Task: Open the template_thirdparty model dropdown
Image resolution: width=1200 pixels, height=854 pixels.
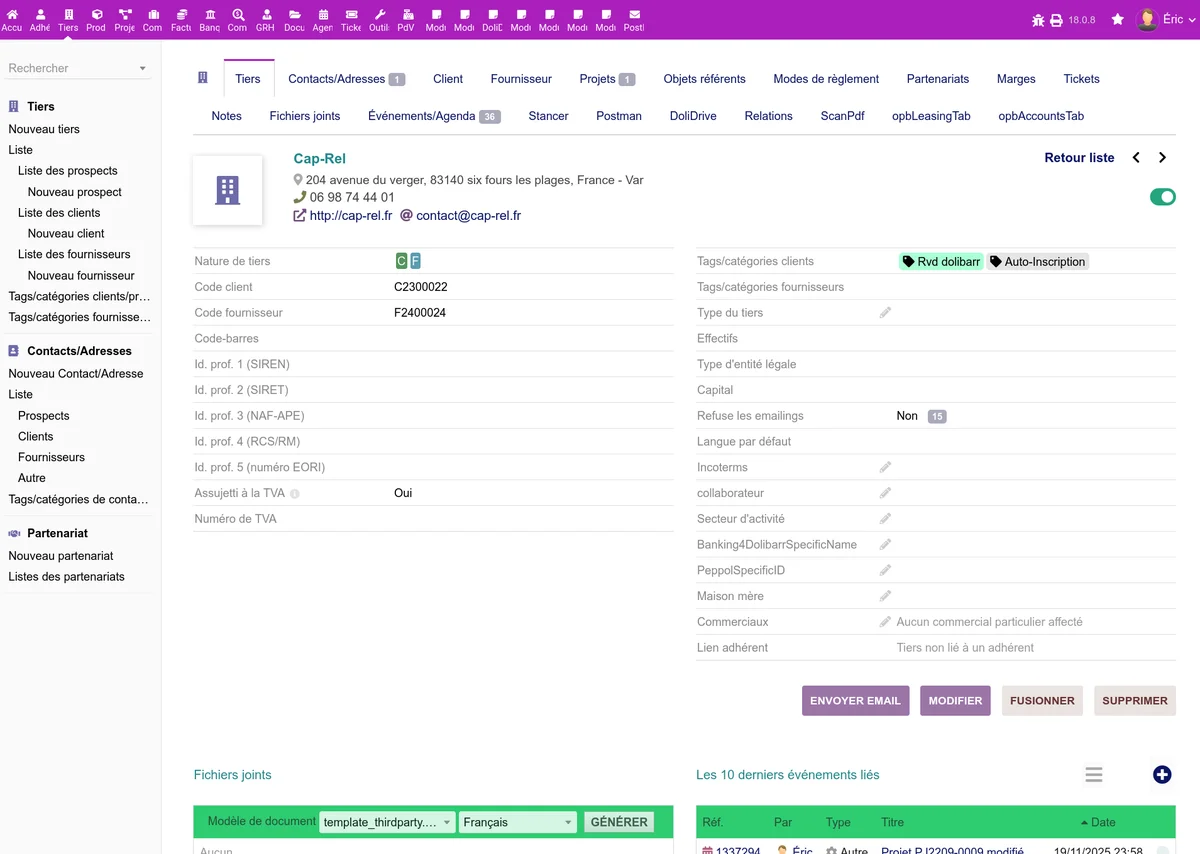Action: point(387,822)
